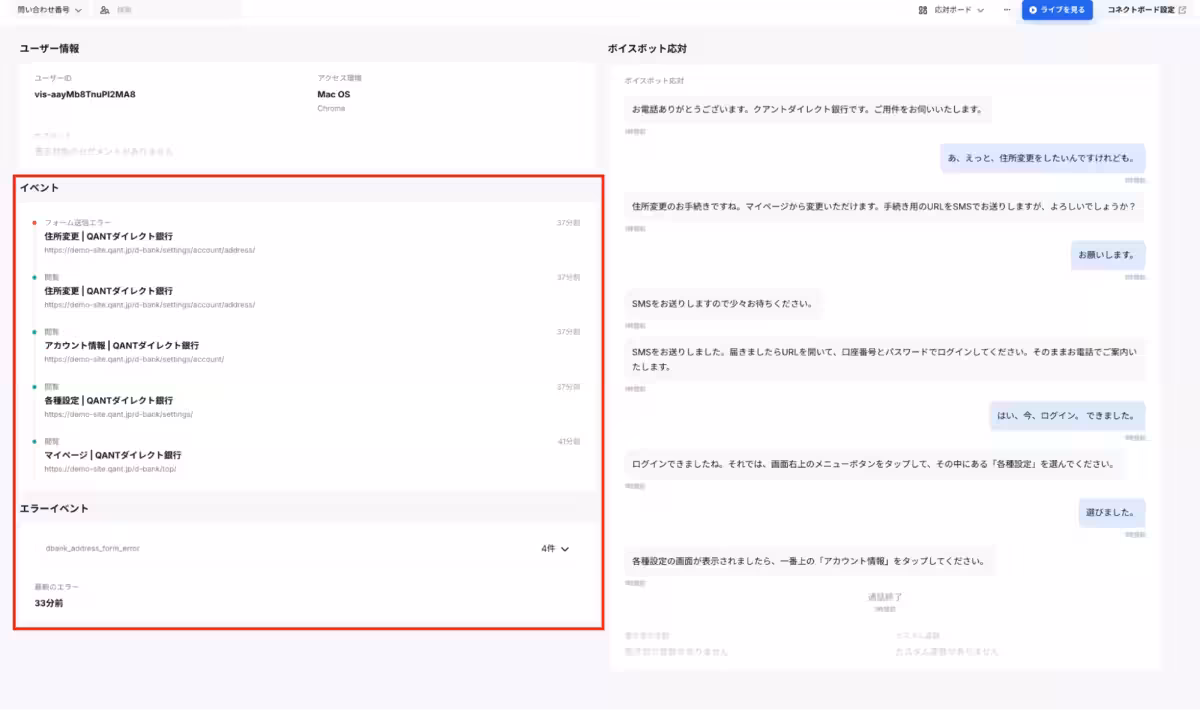Click external-link icon beside コネクトボード設定

pyautogui.click(x=1182, y=10)
